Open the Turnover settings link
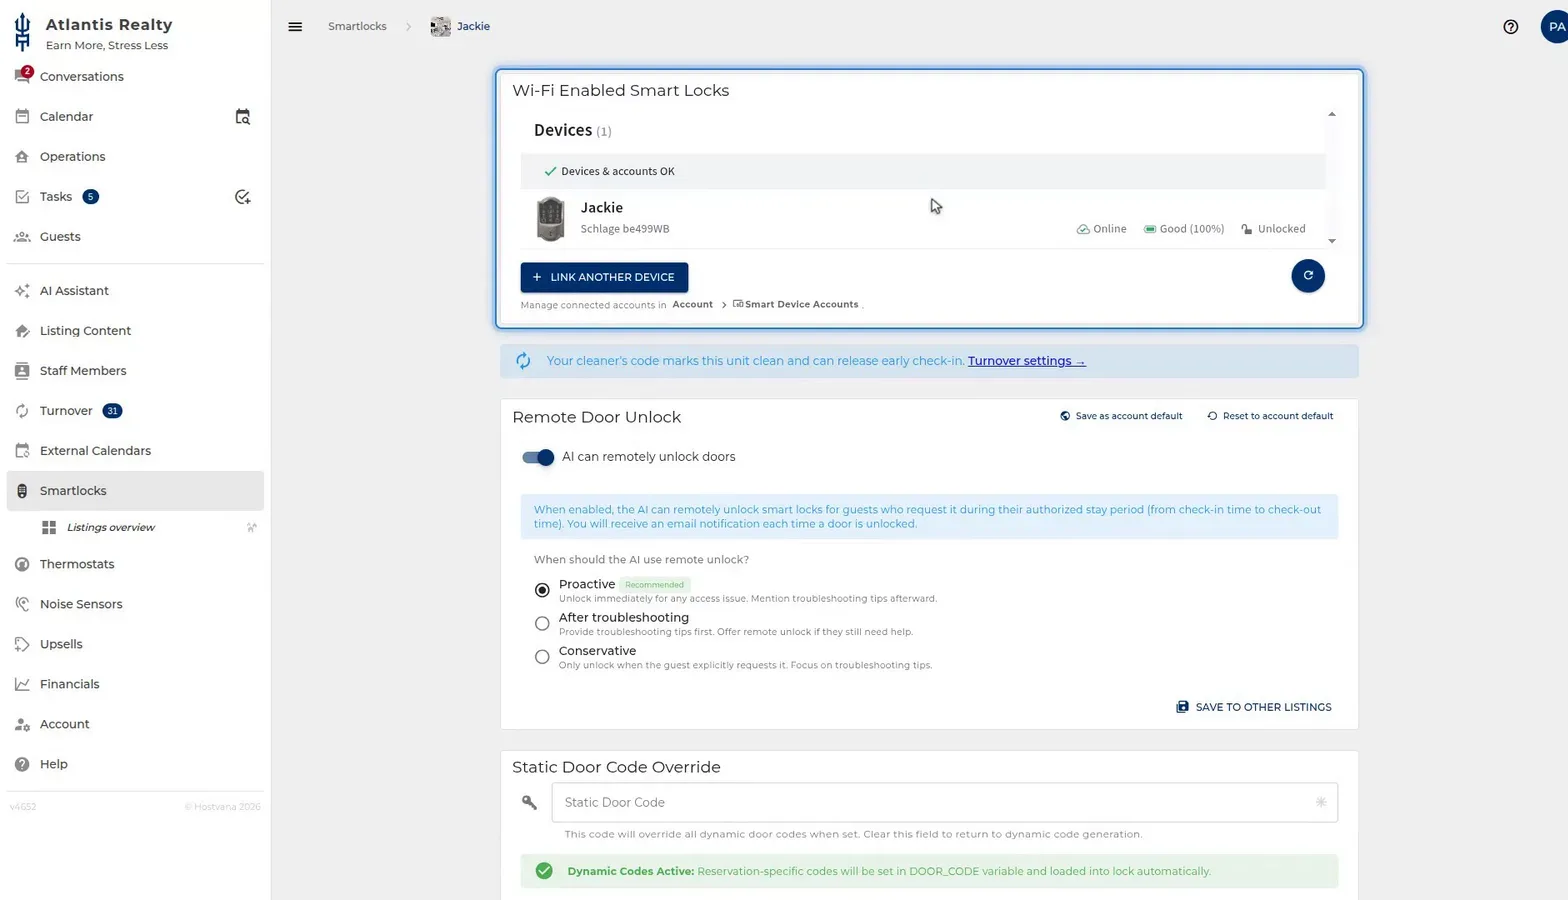 pyautogui.click(x=1026, y=361)
